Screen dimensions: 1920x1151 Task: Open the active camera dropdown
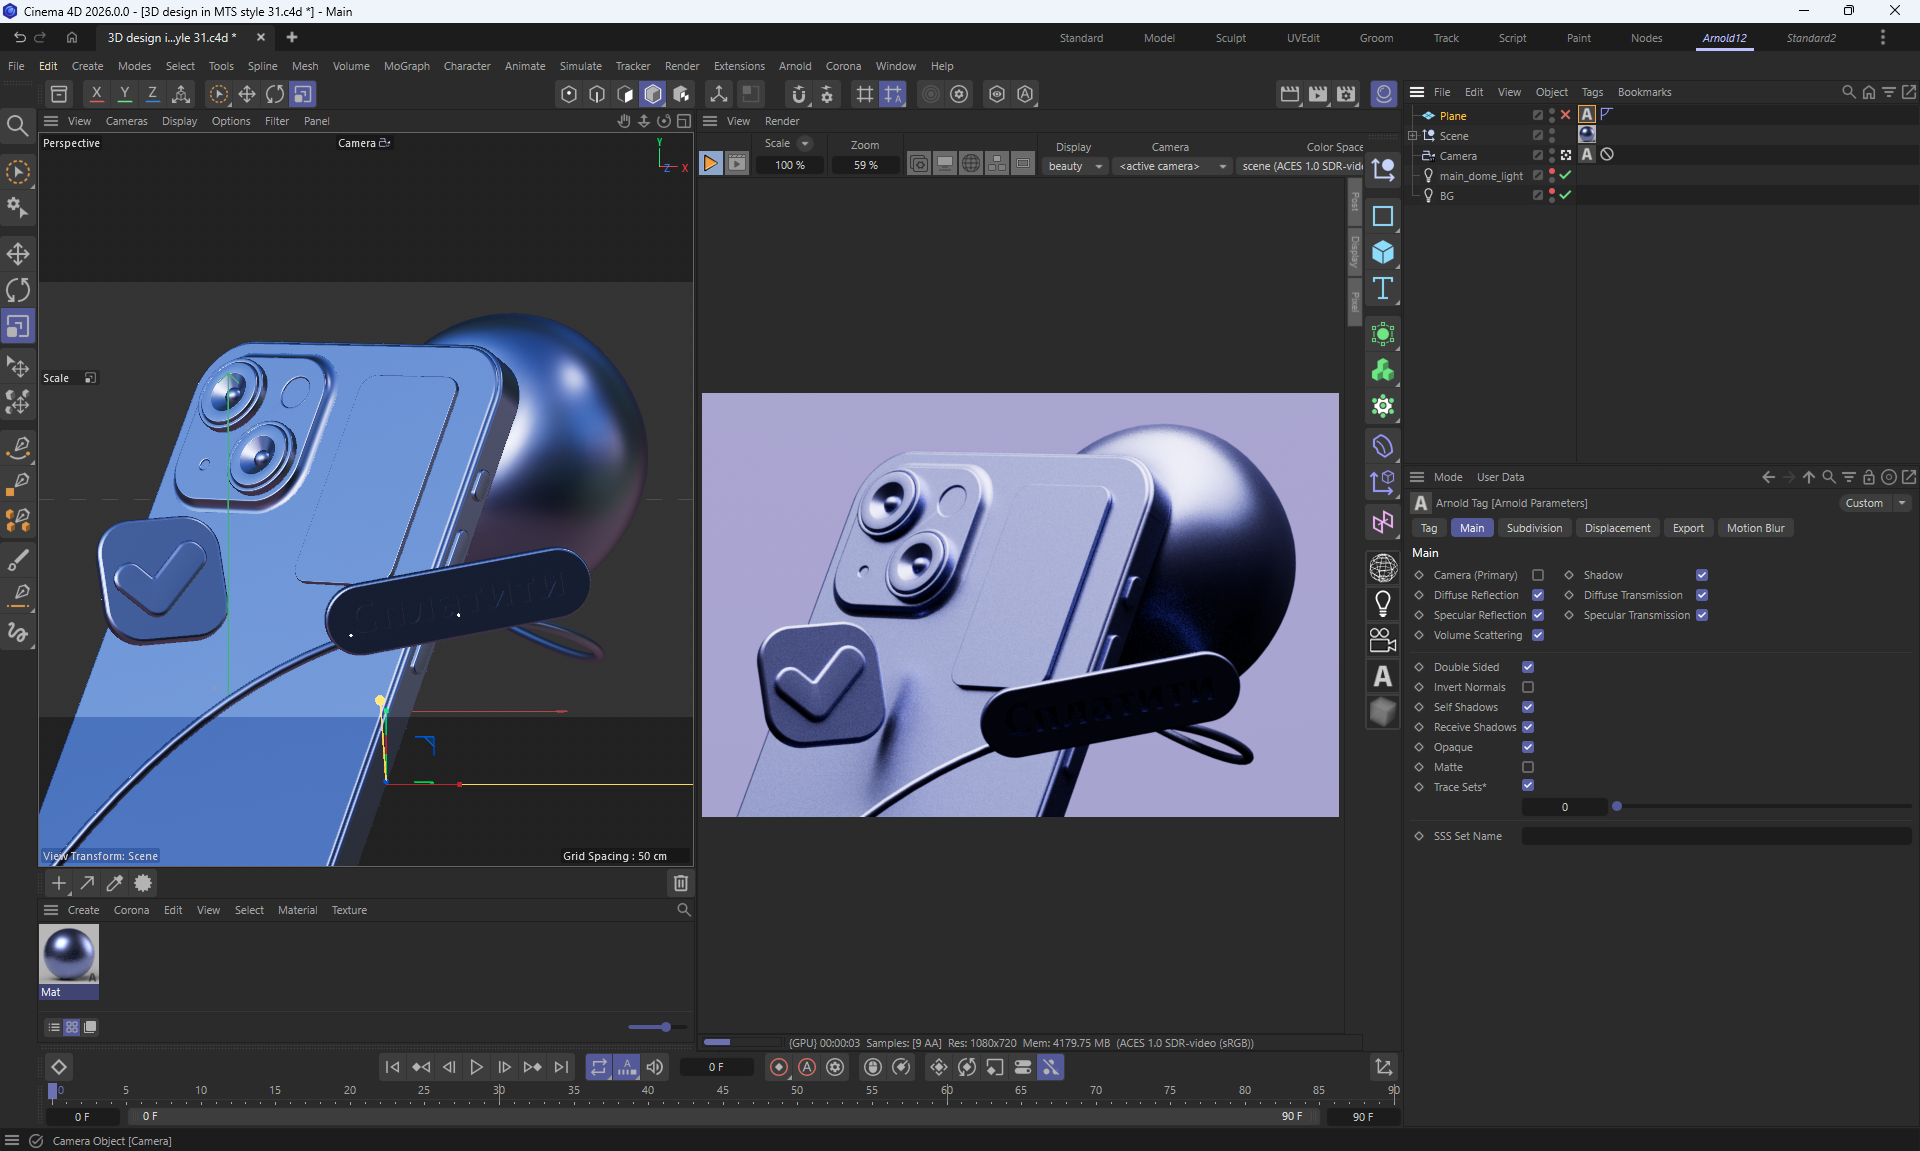1172,166
